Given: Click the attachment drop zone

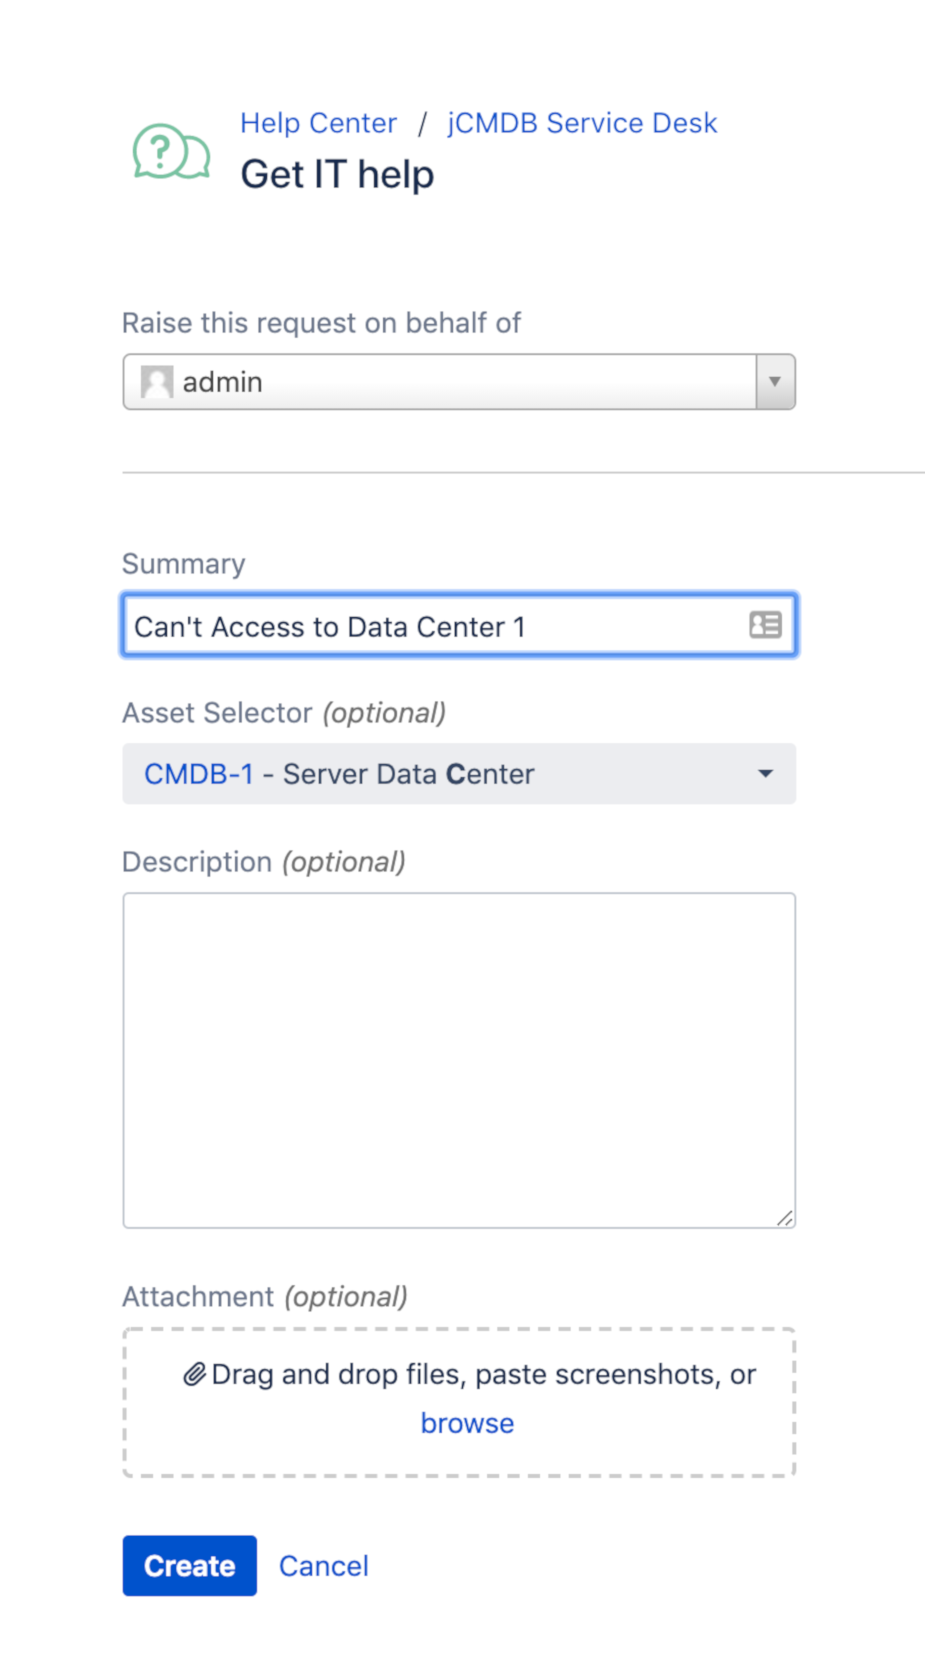Looking at the screenshot, I should coord(459,1402).
